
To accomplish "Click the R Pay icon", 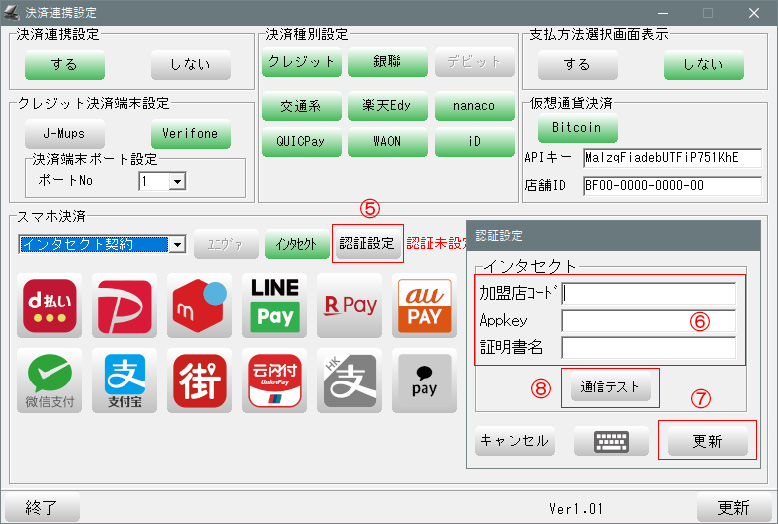I will click(349, 305).
